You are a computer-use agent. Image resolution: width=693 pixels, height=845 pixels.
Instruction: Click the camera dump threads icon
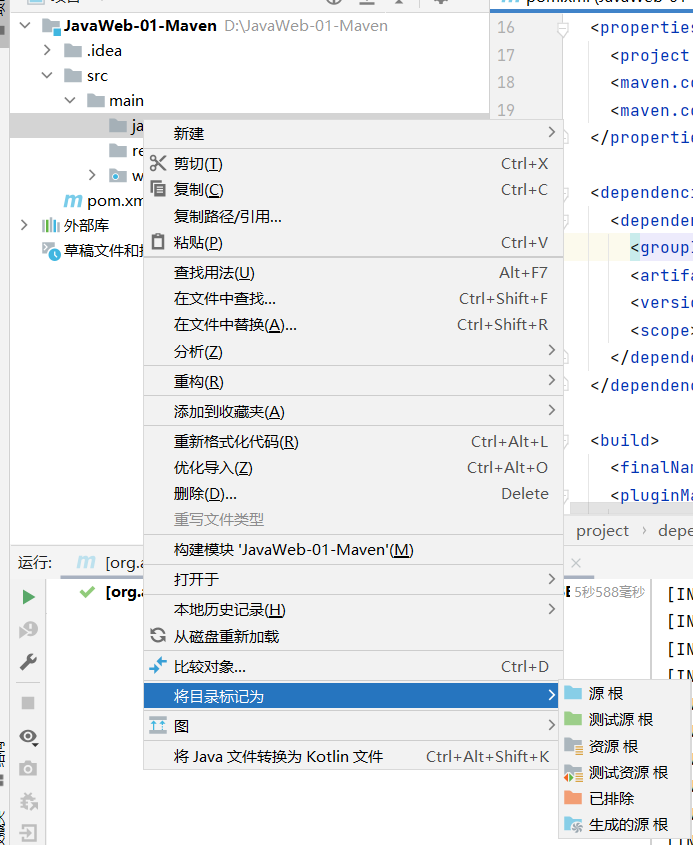coord(28,768)
